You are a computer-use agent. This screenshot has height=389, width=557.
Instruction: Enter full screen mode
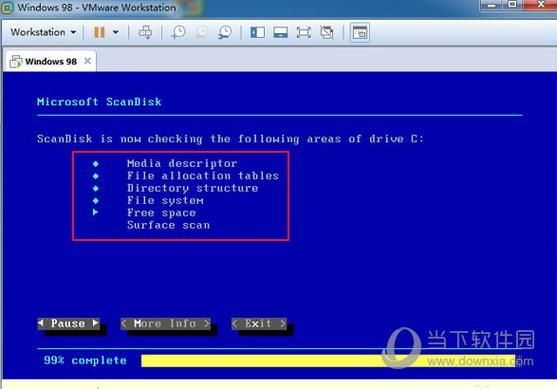[304, 32]
